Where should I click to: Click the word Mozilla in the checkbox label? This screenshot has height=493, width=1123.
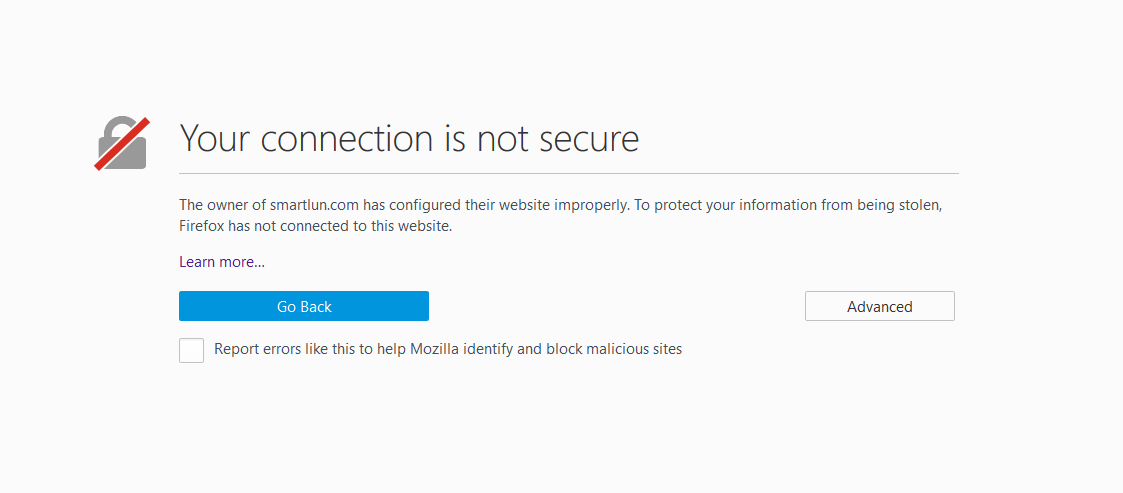pos(435,350)
